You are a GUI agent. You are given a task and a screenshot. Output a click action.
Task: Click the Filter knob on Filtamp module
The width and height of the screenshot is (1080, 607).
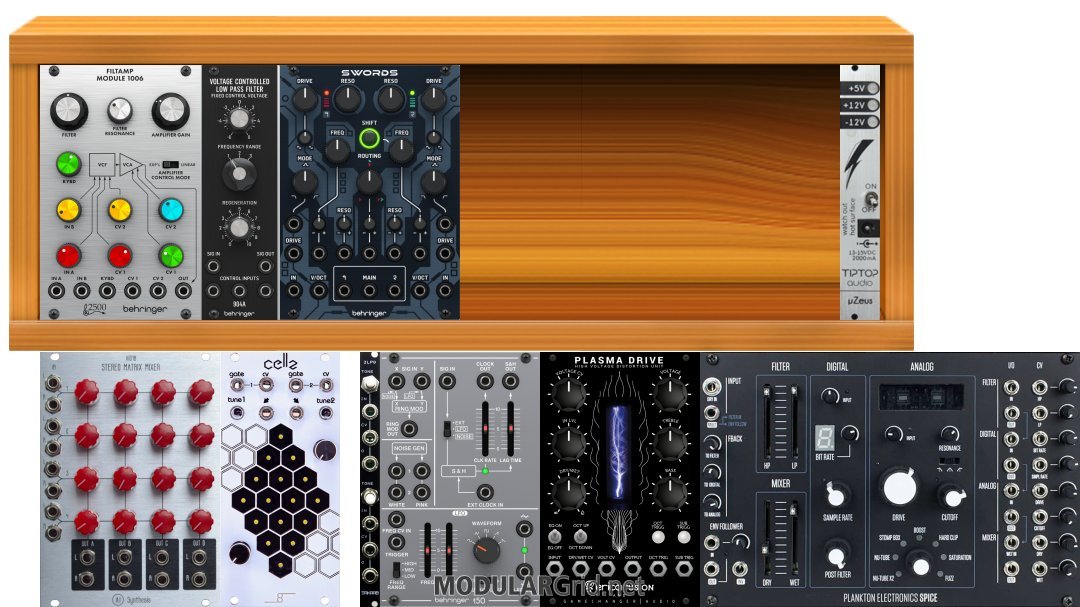pyautogui.click(x=69, y=111)
